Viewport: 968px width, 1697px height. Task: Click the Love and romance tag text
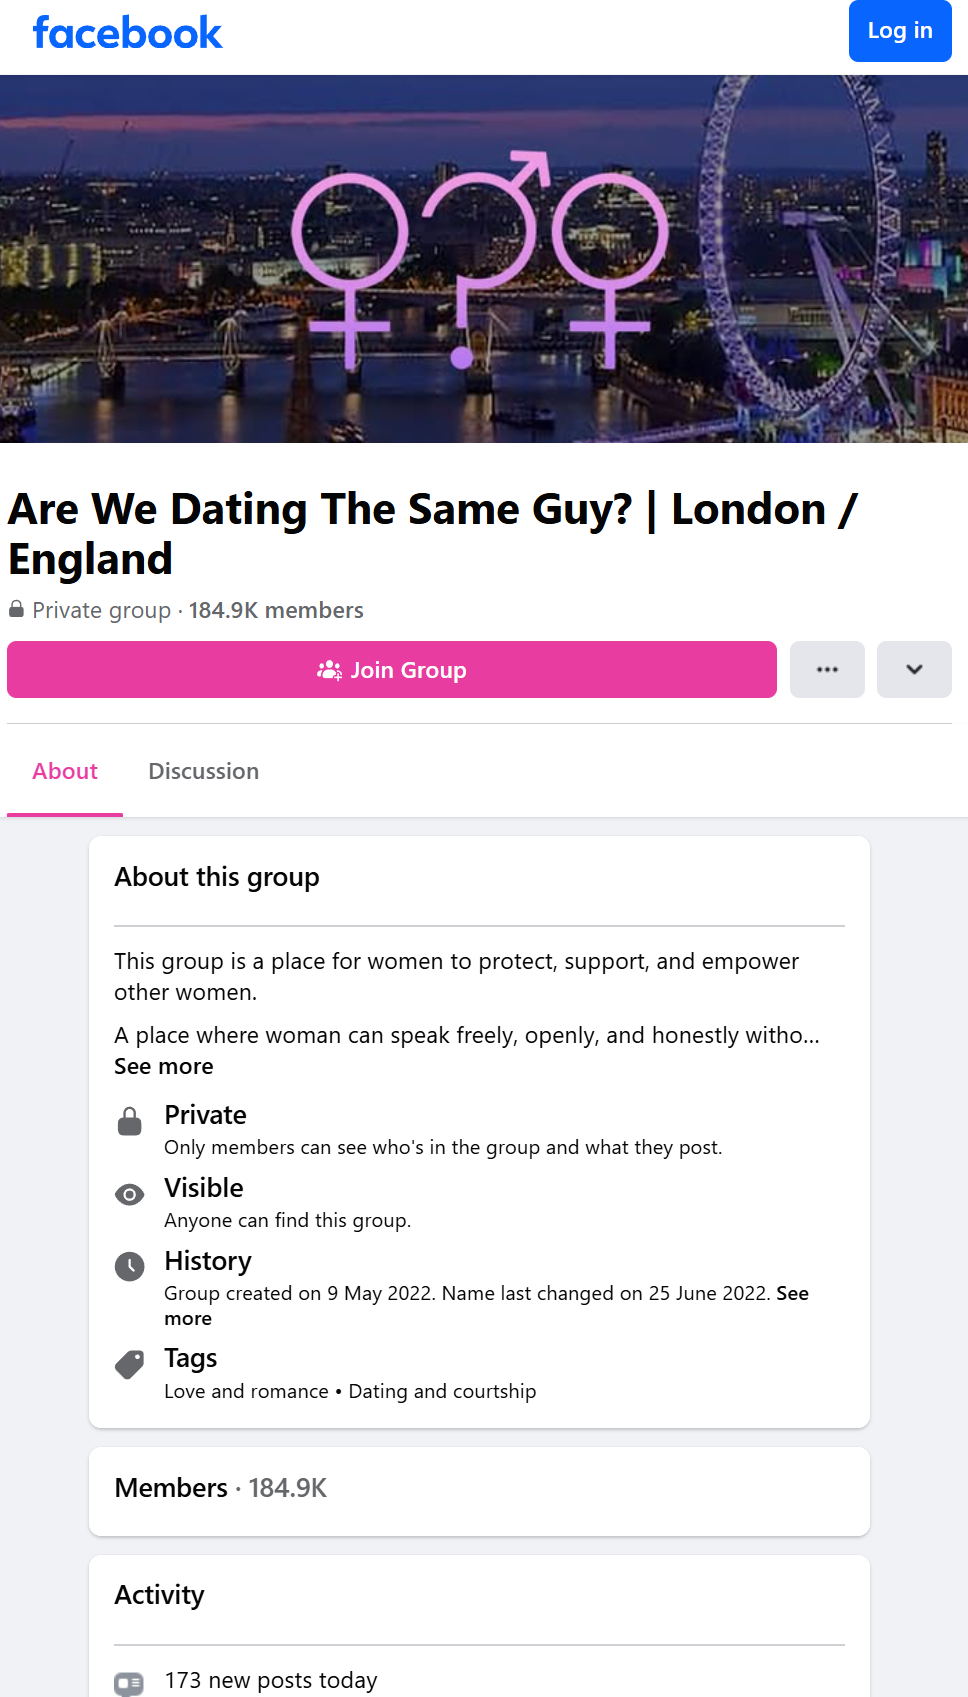pos(246,1392)
